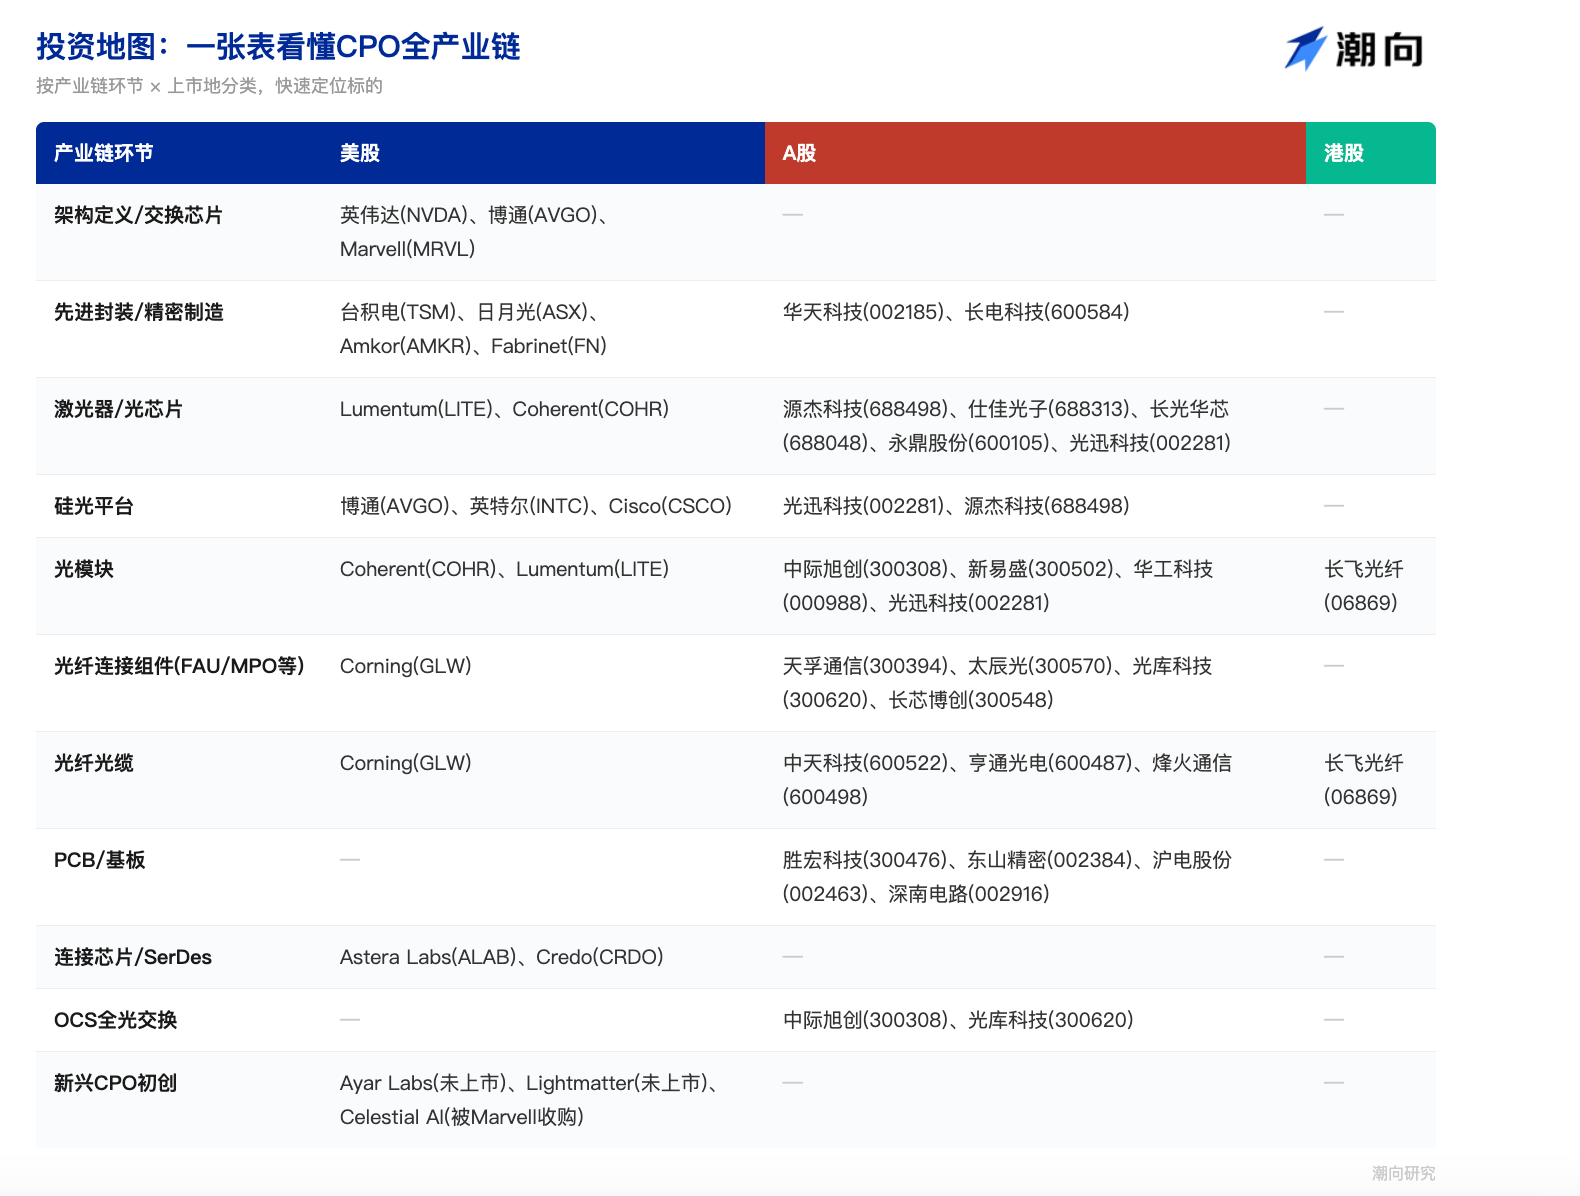Click 长飞光纤(06869) in the 光模块 row
1580x1196 pixels.
[1364, 586]
